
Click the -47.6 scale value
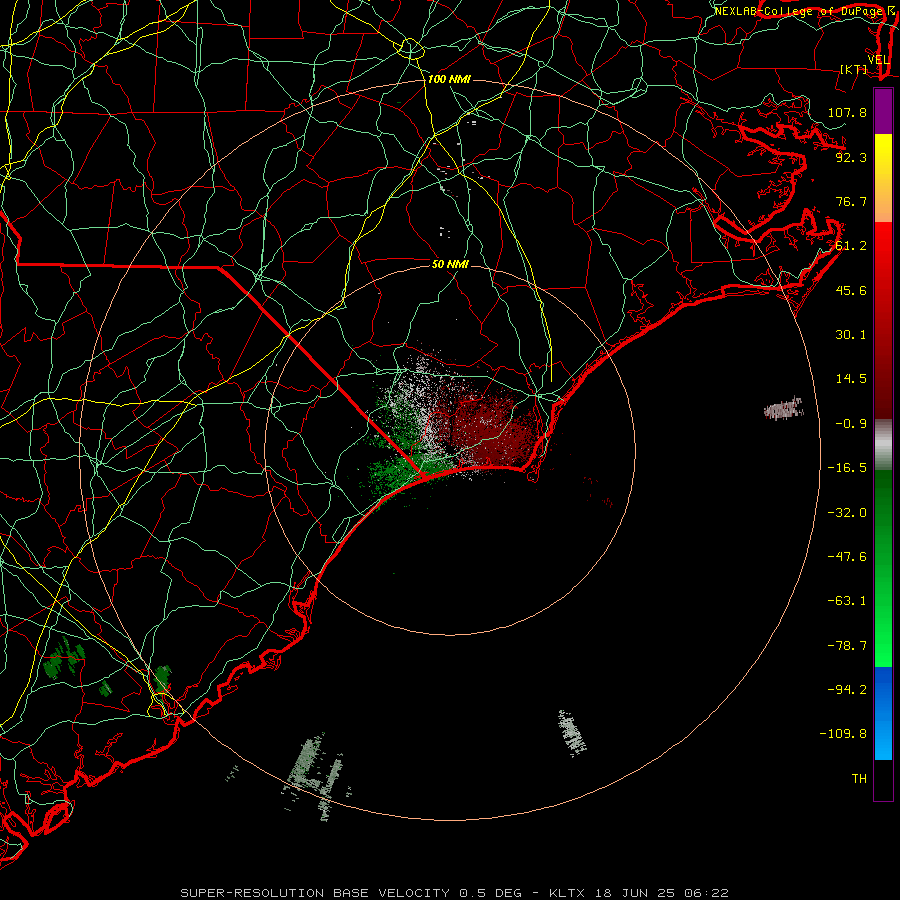(x=847, y=557)
